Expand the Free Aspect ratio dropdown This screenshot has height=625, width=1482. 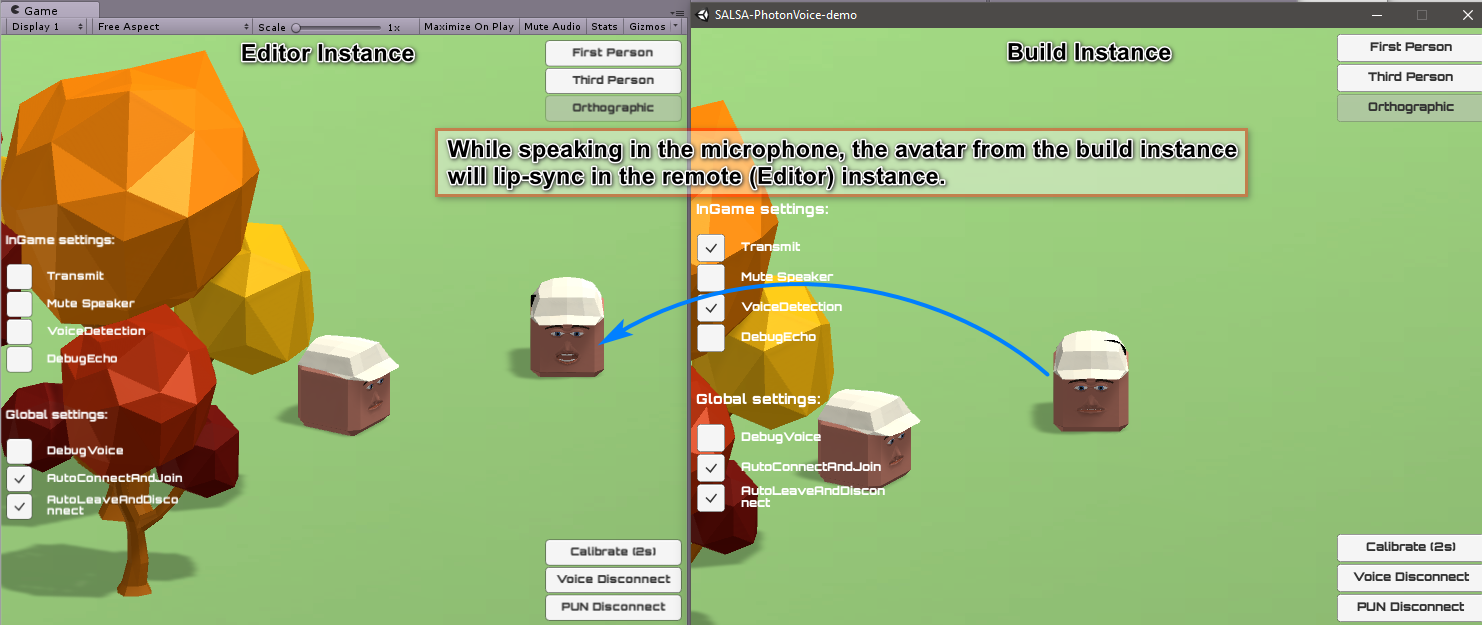[x=172, y=27]
